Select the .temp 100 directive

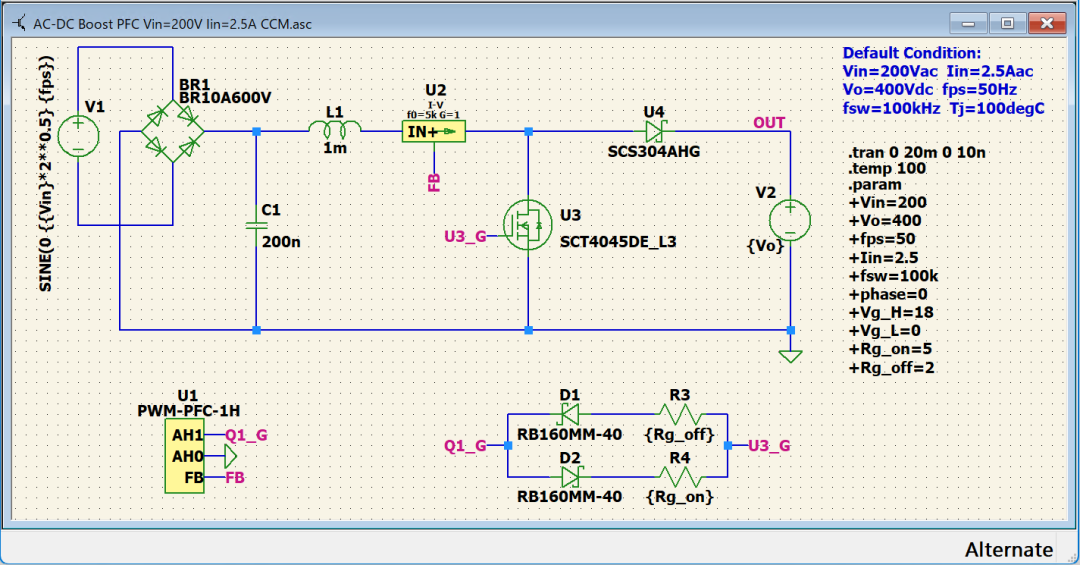coord(887,169)
